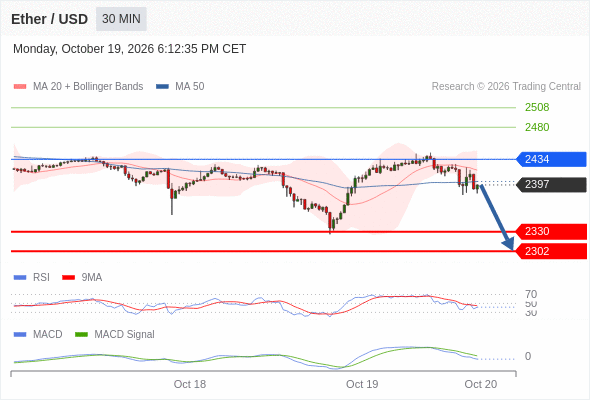Click the black 2397 current price tag
Image resolution: width=590 pixels, height=400 pixels.
click(551, 184)
